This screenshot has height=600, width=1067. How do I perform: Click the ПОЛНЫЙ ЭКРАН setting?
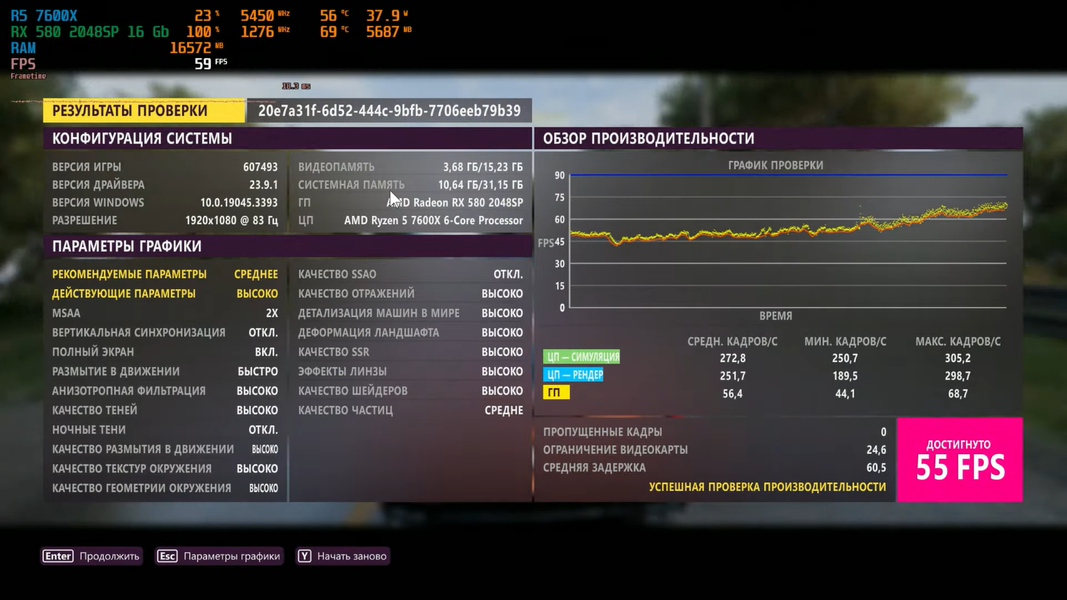click(165, 352)
